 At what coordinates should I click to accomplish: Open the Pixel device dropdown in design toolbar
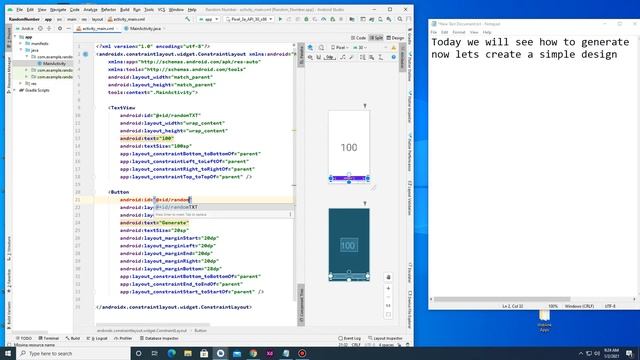tap(339, 48)
